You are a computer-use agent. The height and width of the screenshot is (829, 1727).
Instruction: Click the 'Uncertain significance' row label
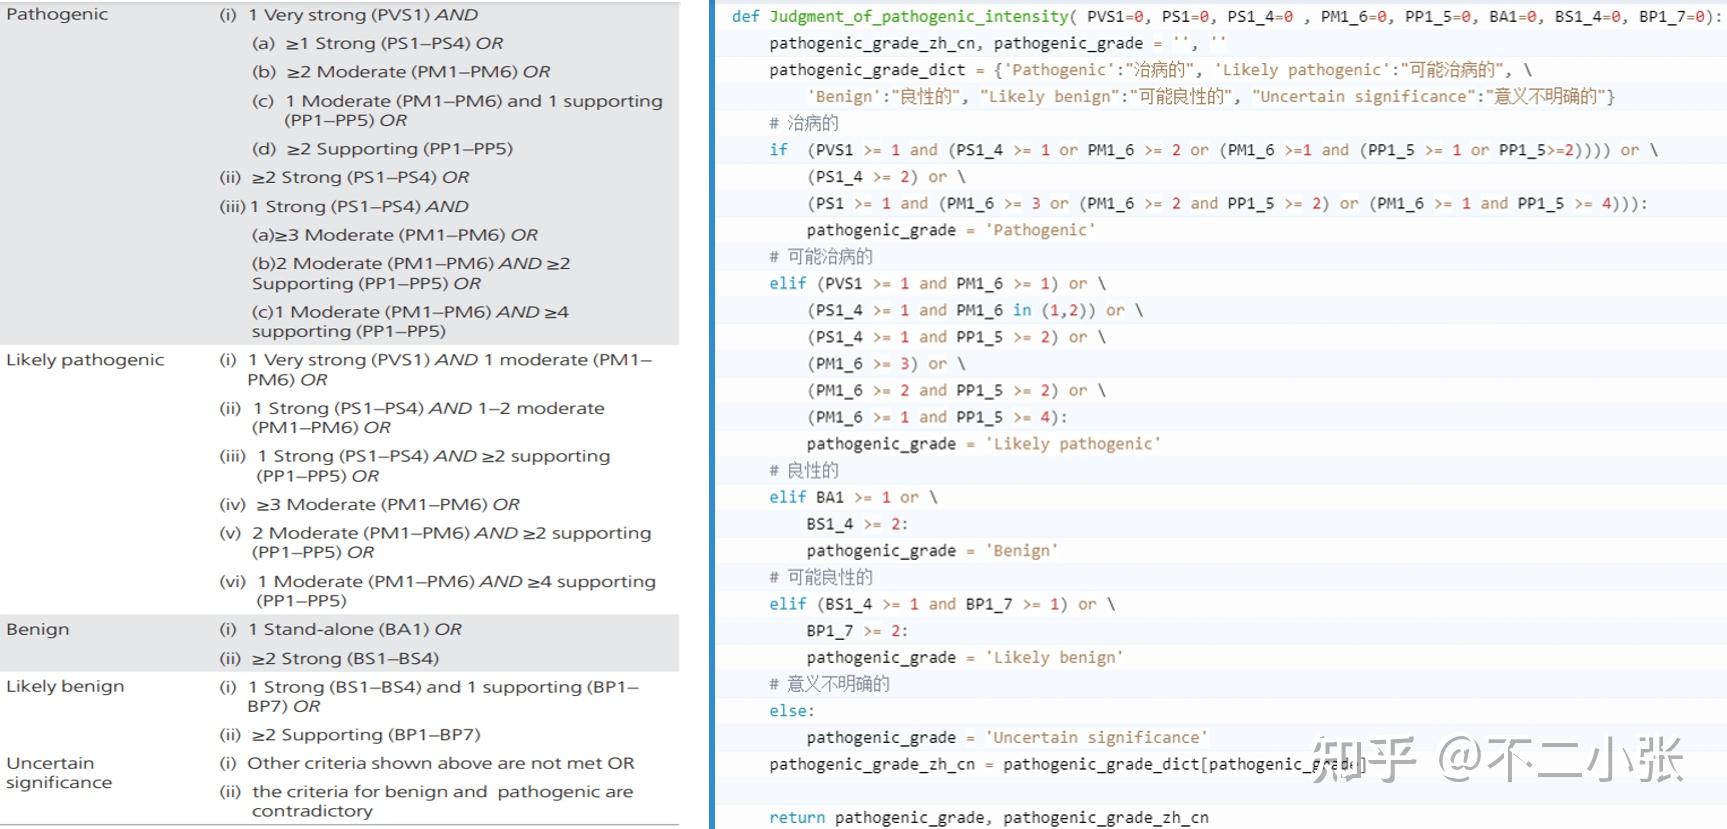tap(59, 772)
